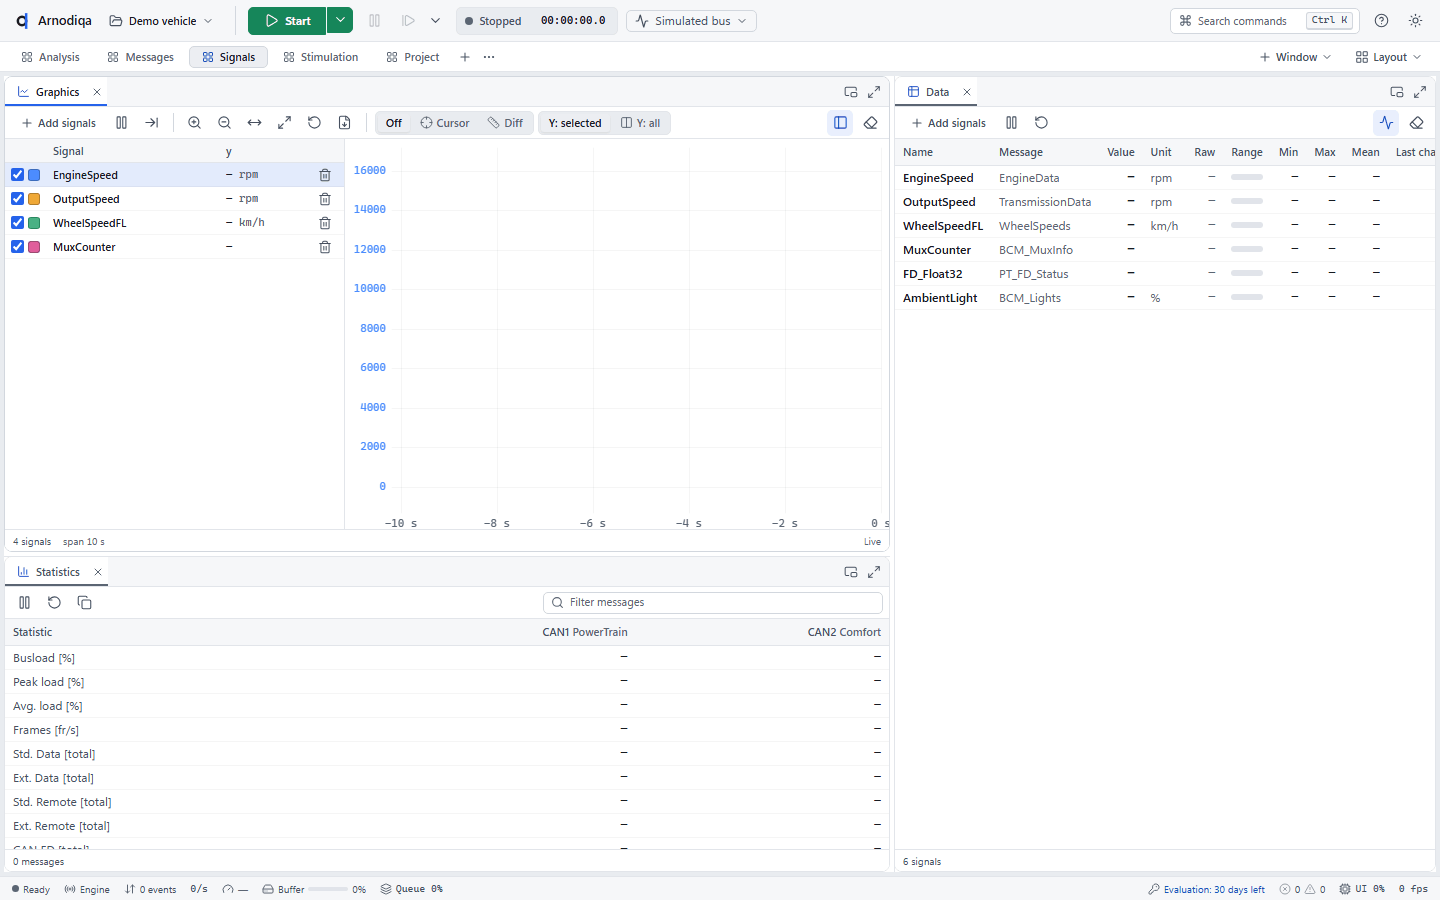Viewport: 1440px width, 900px height.
Task: Click the OutputSpeed orange color swatch
Action: (34, 199)
